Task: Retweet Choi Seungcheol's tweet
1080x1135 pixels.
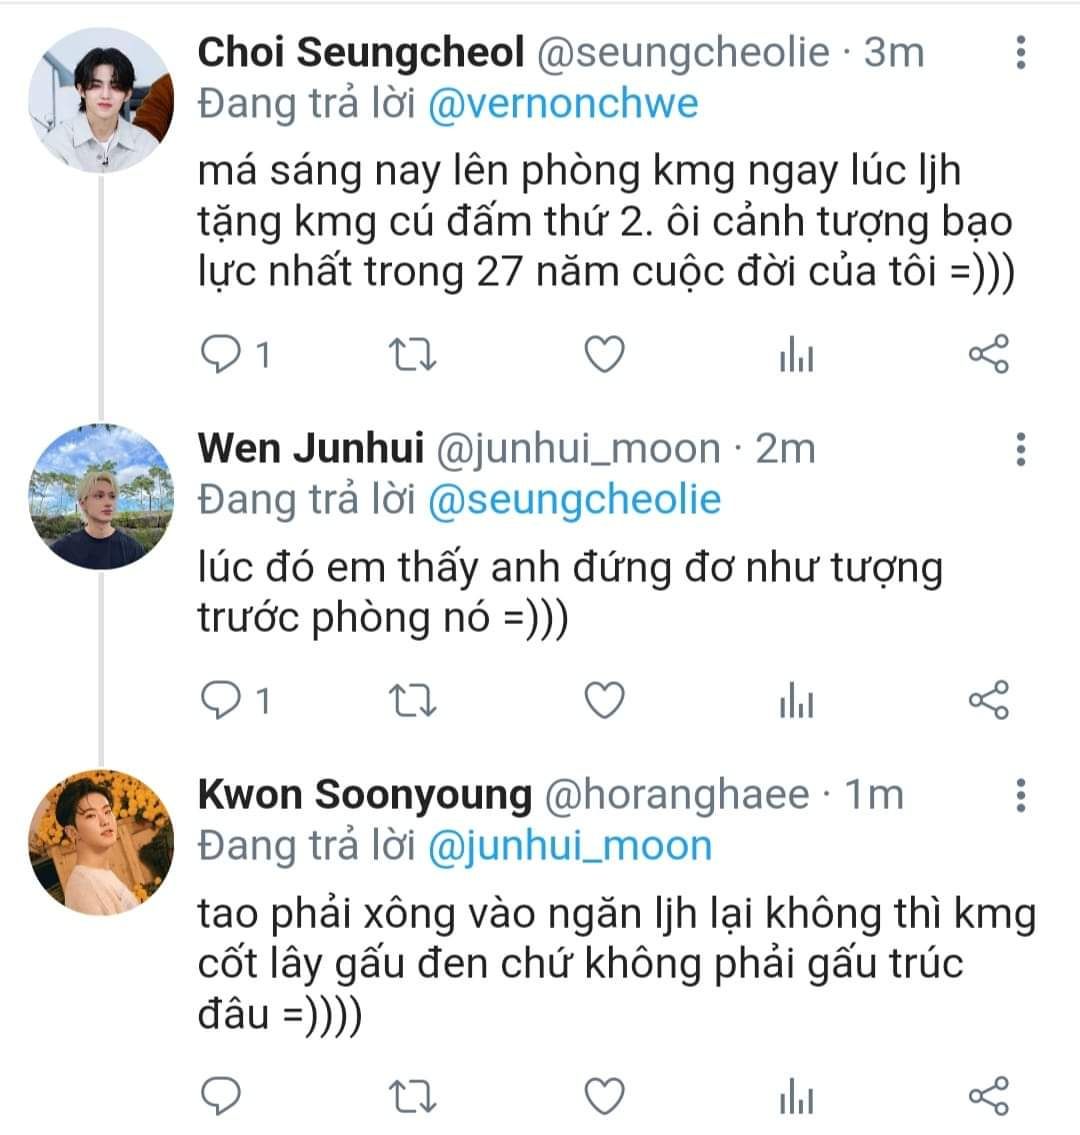Action: pos(411,355)
